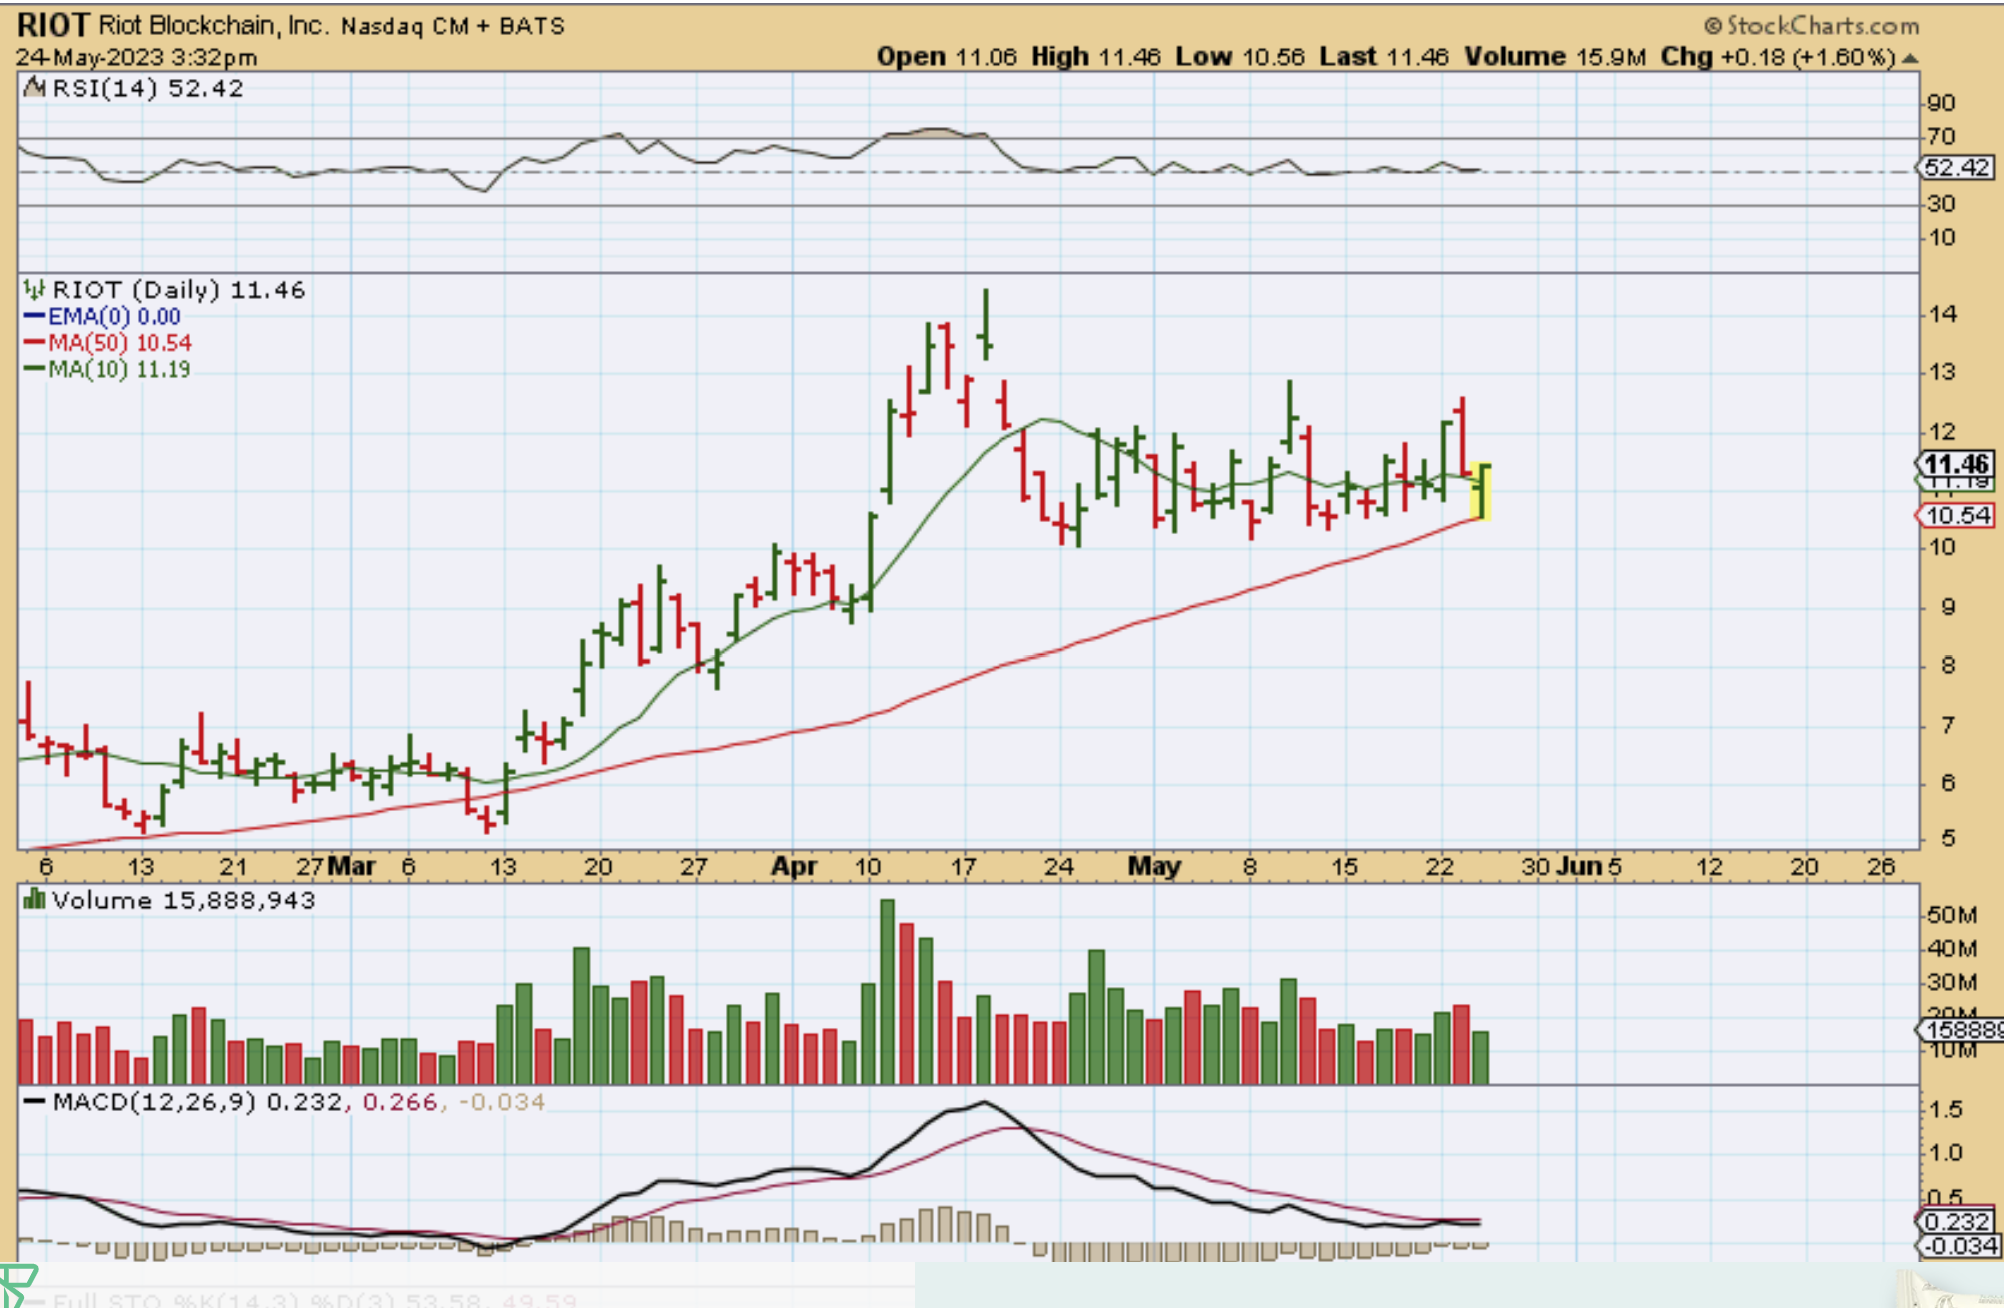
Task: Click the EMA(0) 0.00 legend label
Action: [x=114, y=317]
